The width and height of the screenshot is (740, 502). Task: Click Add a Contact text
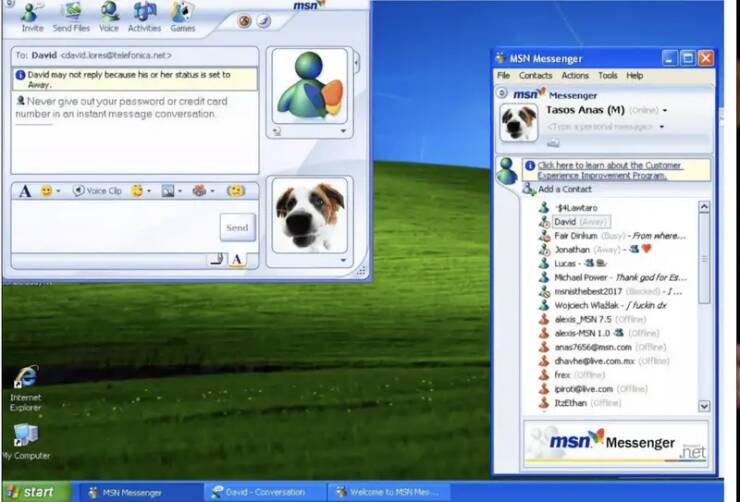click(564, 189)
